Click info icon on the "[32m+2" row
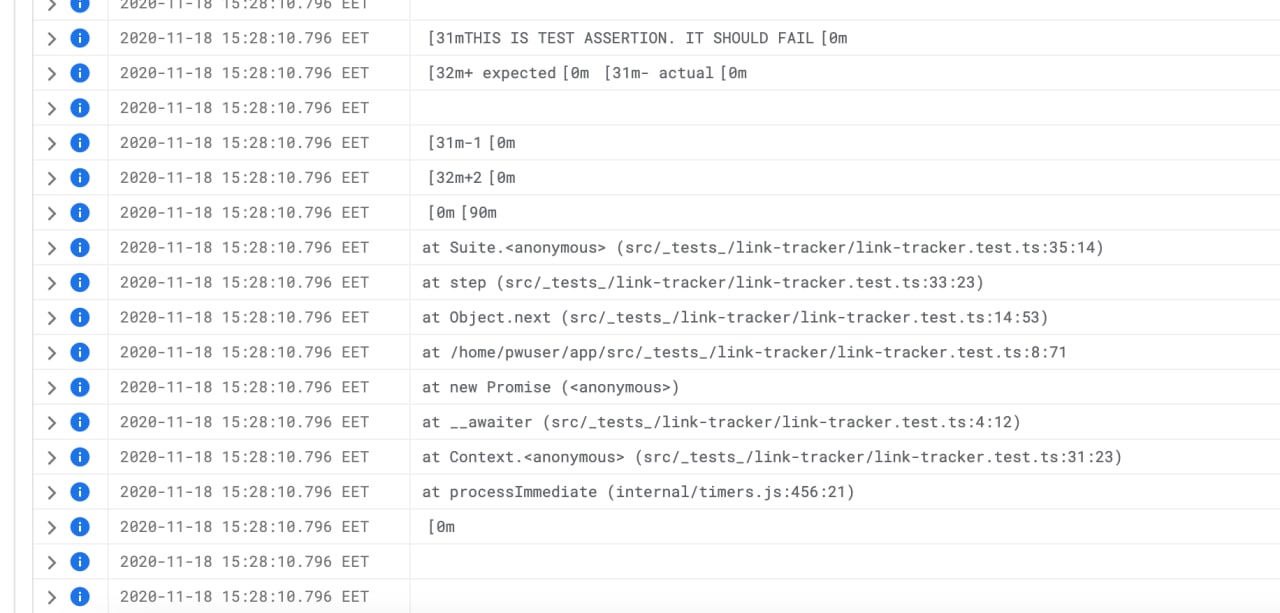 click(x=80, y=178)
